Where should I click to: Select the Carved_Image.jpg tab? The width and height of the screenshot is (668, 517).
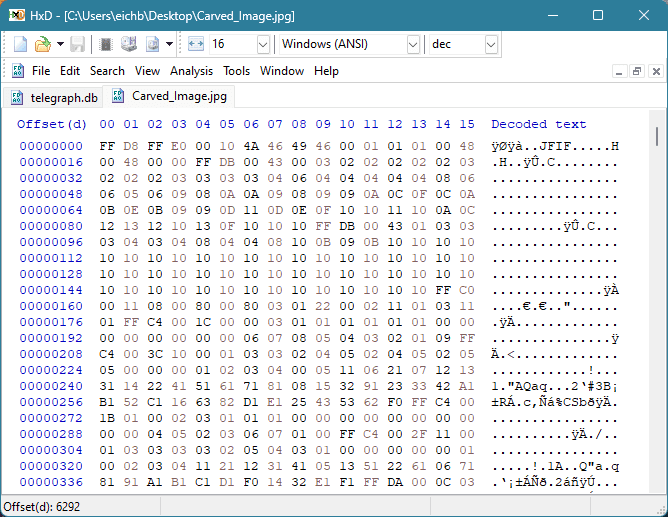(170, 97)
